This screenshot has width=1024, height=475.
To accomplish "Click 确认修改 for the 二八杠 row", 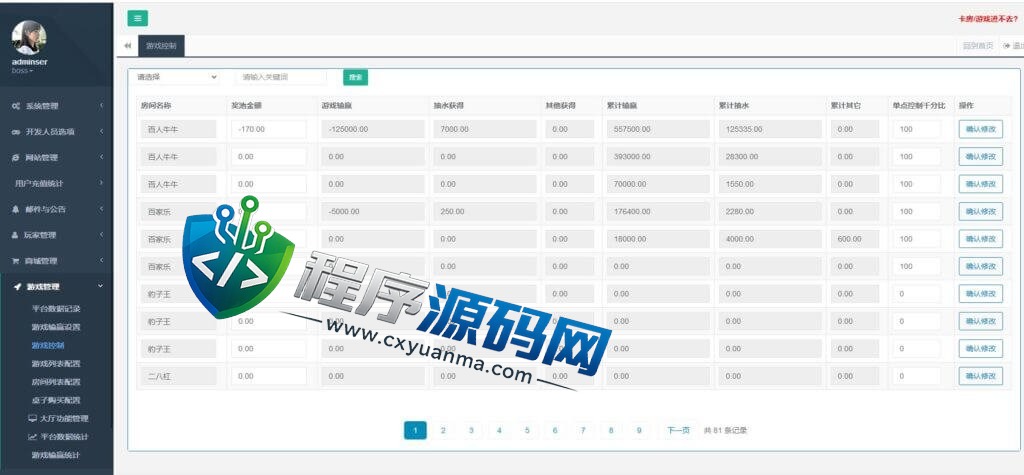I will click(x=980, y=376).
